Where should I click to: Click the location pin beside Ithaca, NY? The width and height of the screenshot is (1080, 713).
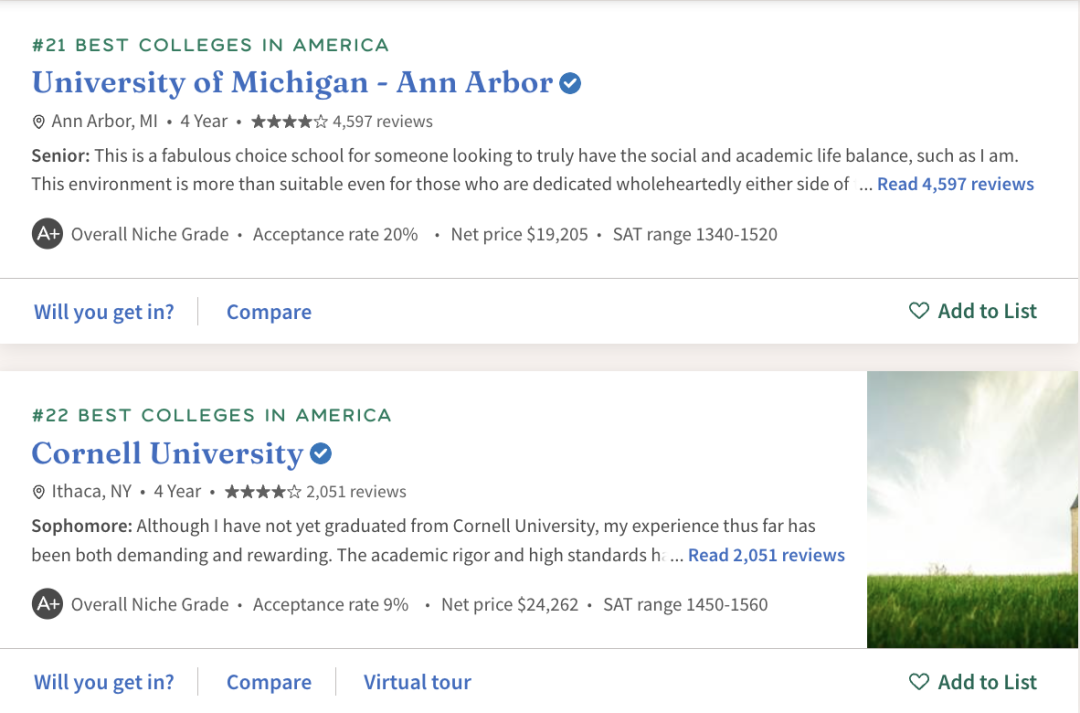[39, 492]
